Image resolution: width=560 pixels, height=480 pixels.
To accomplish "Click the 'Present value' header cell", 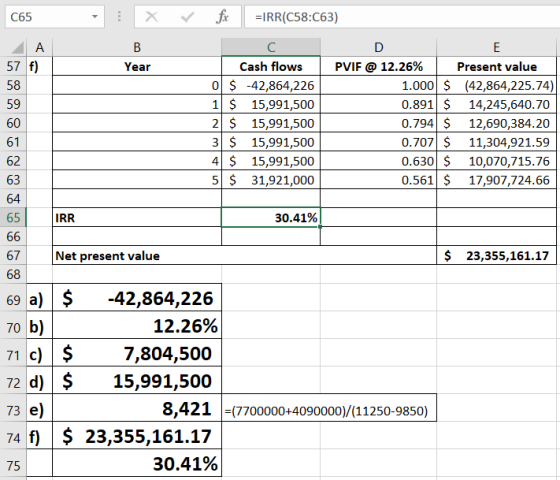I will (496, 66).
